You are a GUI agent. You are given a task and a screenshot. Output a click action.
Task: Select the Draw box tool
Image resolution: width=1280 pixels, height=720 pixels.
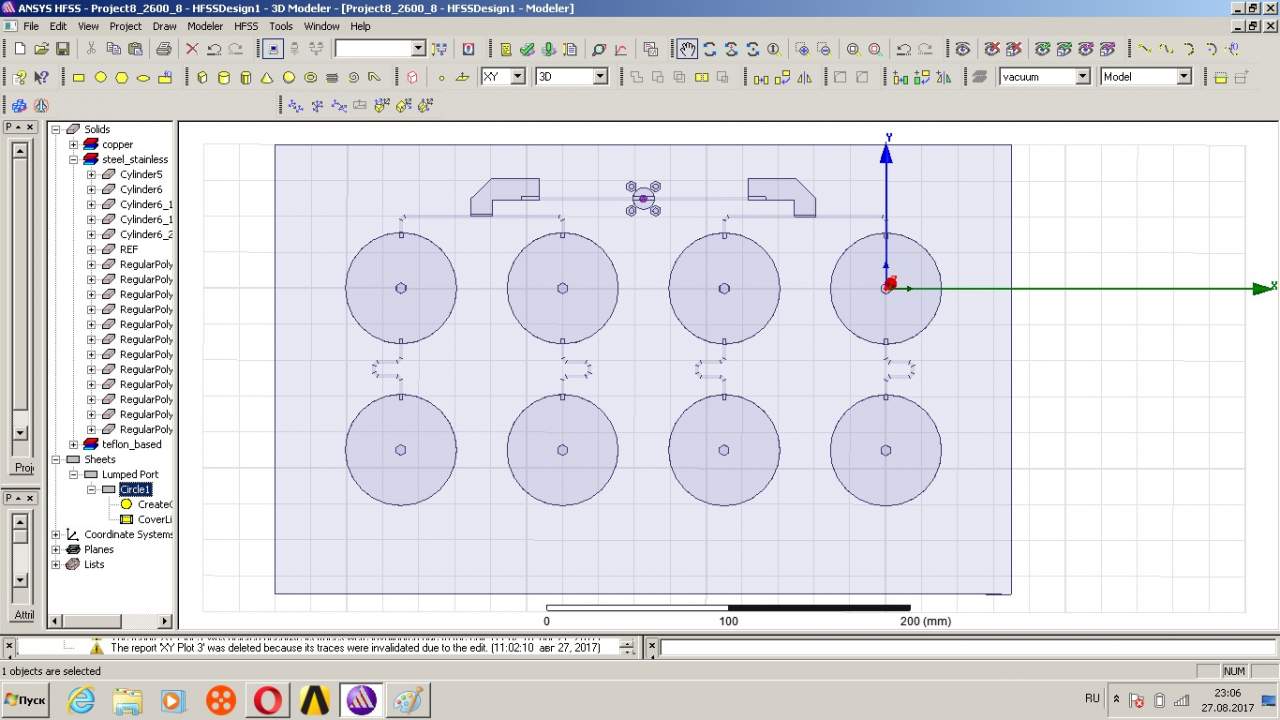pos(202,77)
